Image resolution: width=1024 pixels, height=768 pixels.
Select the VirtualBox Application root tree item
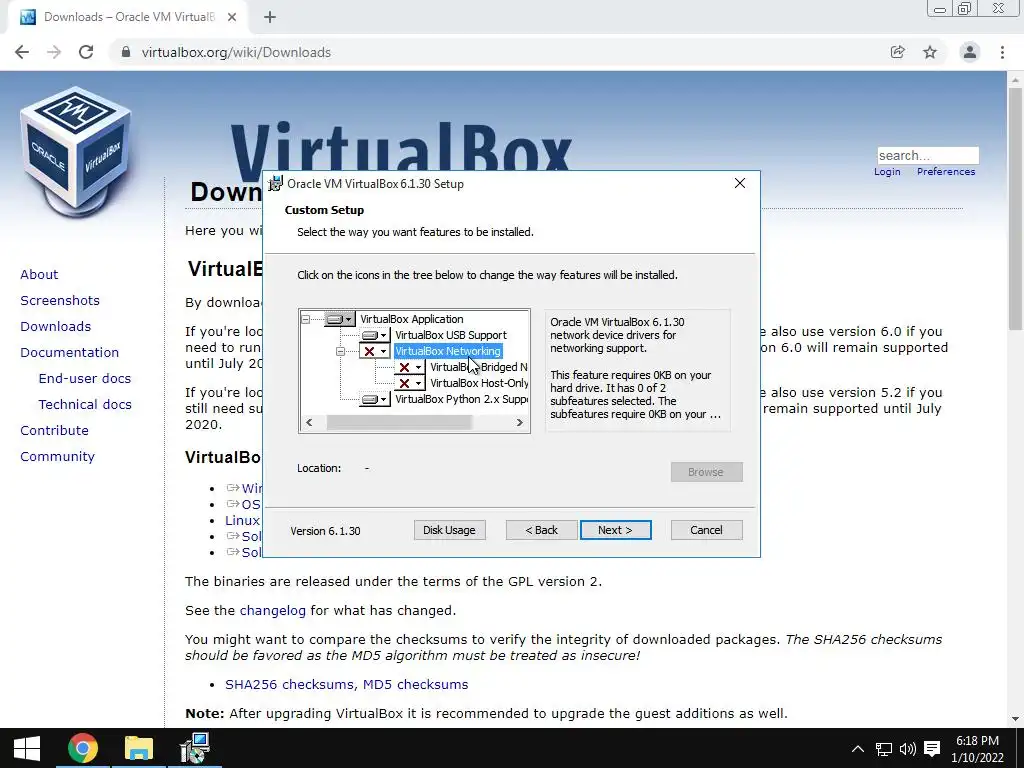(411, 319)
